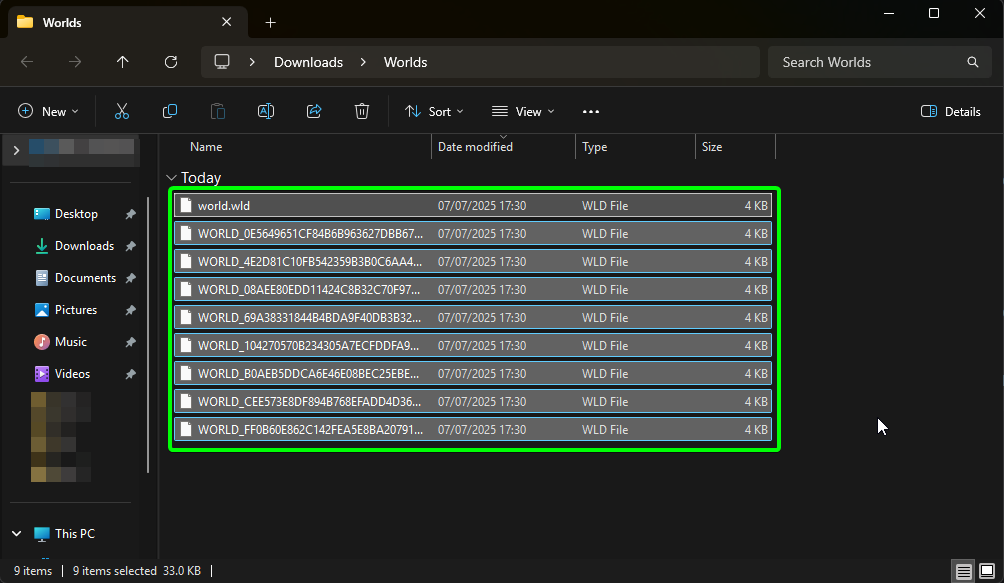The height and width of the screenshot is (583, 1004).
Task: Switch to details list view icon
Action: tap(963, 571)
